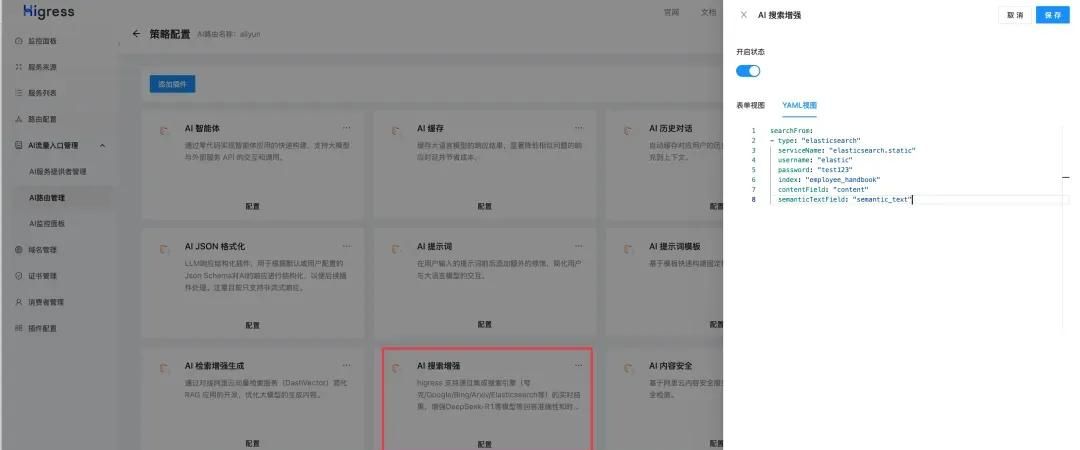Click the 取消 button in drawer
Viewport: 1080px width, 450px height.
pyautogui.click(x=1015, y=15)
